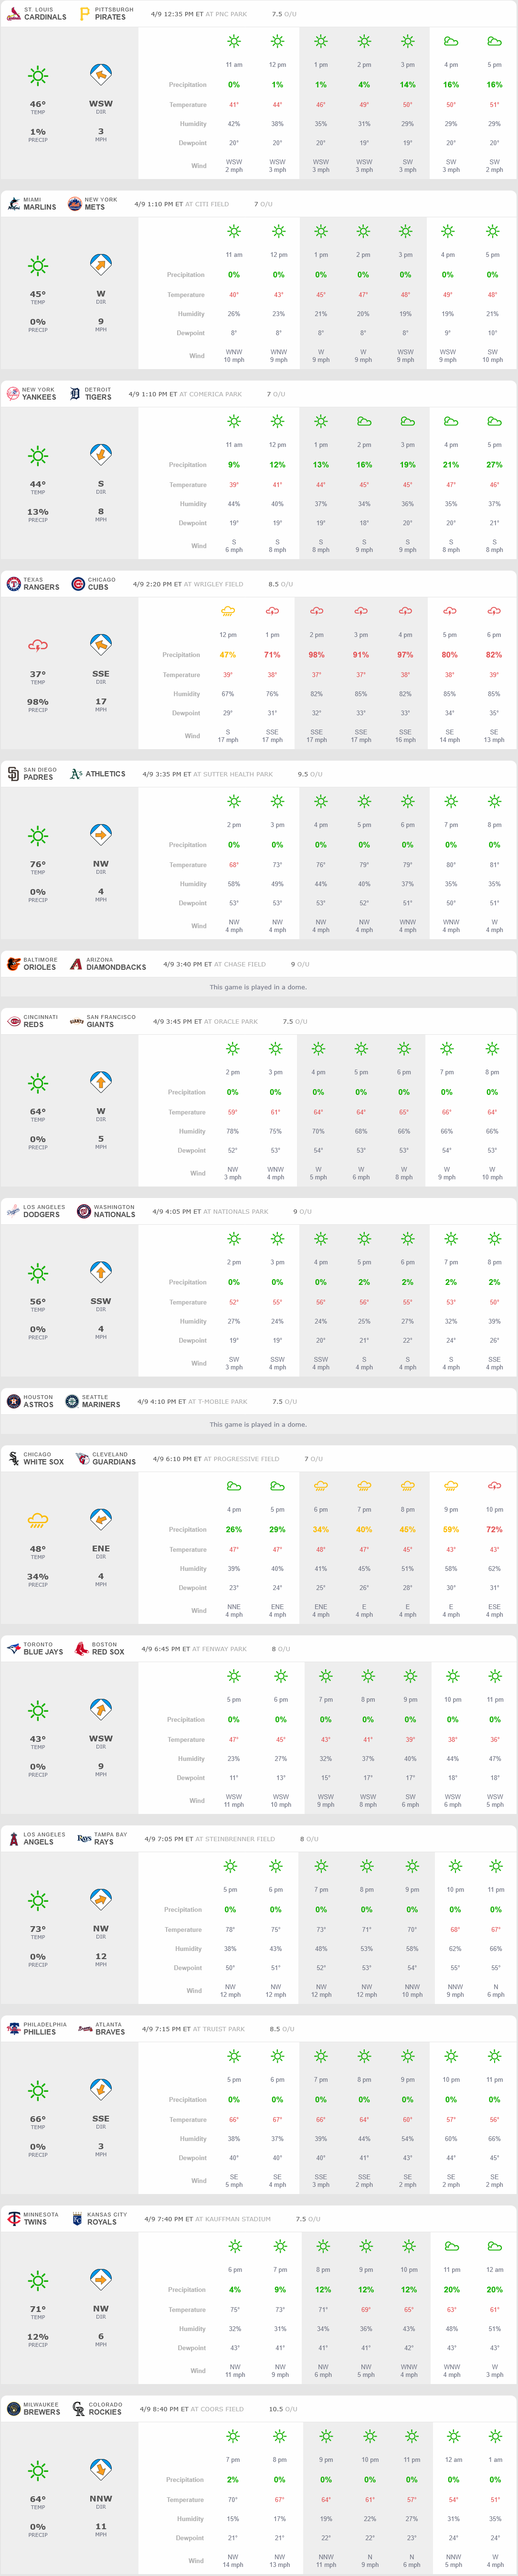Click the 98% precipitation value at 2 pm Wrigley
518x2576 pixels.
[316, 654]
